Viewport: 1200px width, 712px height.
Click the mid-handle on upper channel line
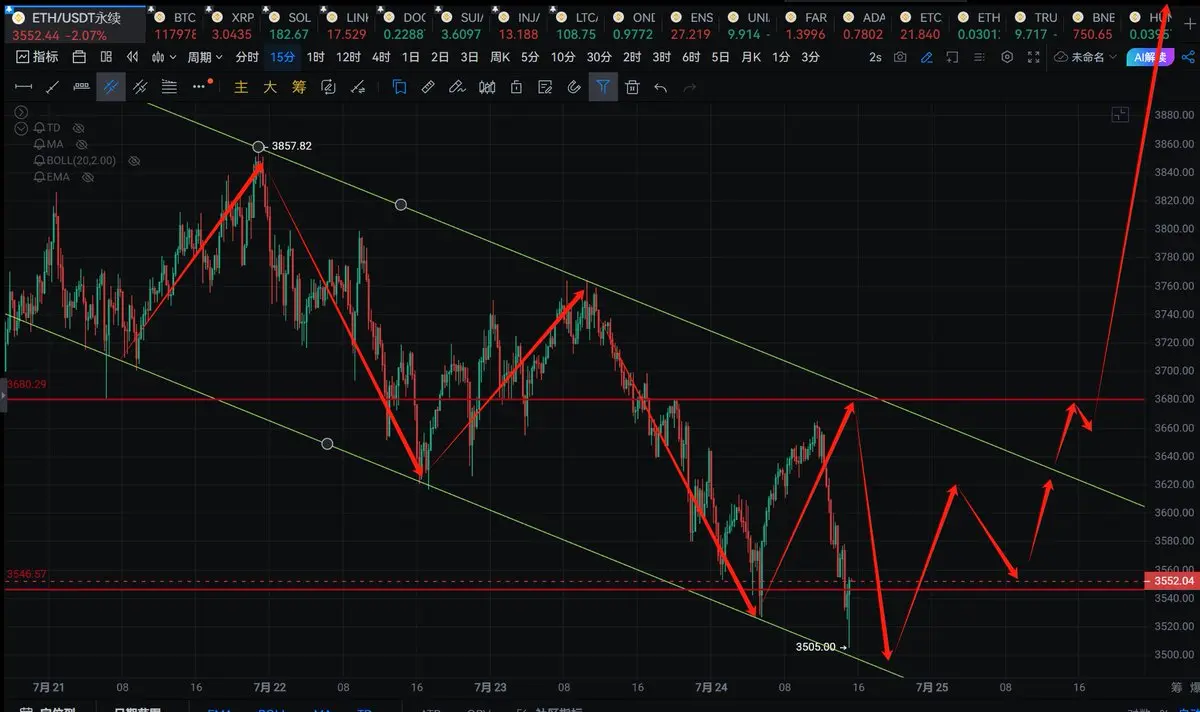[x=401, y=204]
